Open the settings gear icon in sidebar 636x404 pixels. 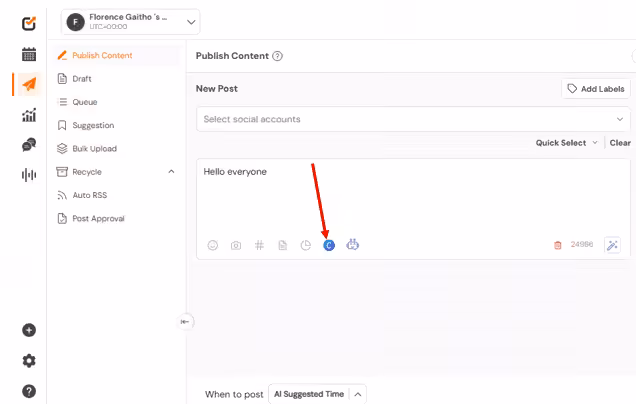pos(29,360)
